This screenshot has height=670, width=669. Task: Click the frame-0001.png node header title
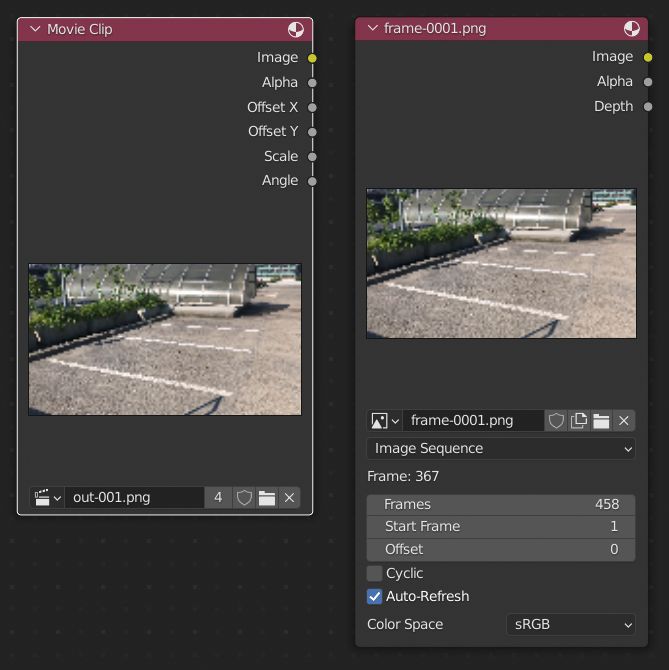[x=435, y=29]
